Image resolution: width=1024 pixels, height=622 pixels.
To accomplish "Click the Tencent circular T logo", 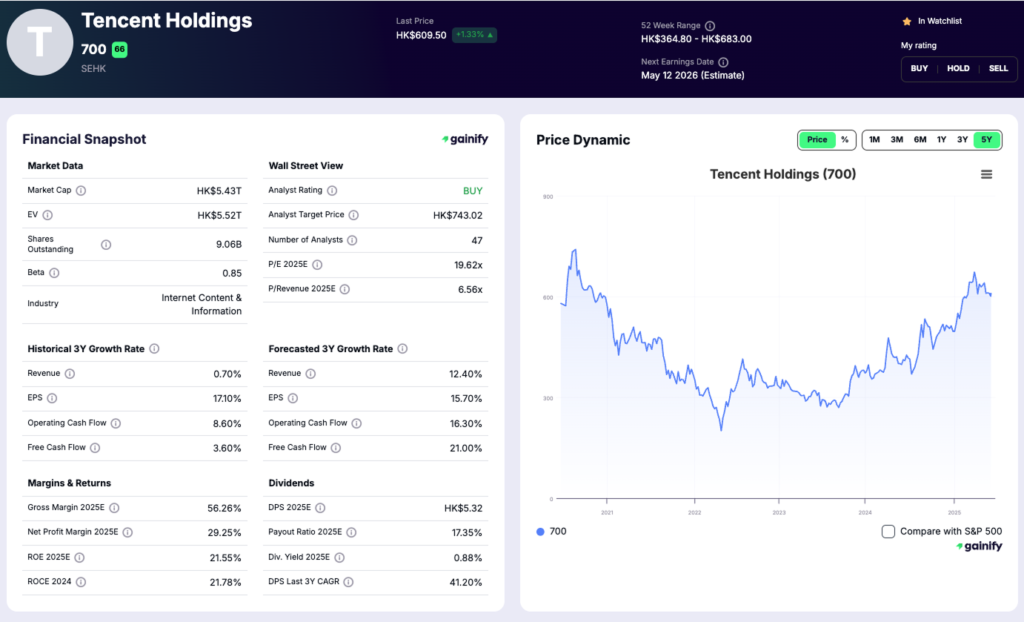I will [40, 42].
